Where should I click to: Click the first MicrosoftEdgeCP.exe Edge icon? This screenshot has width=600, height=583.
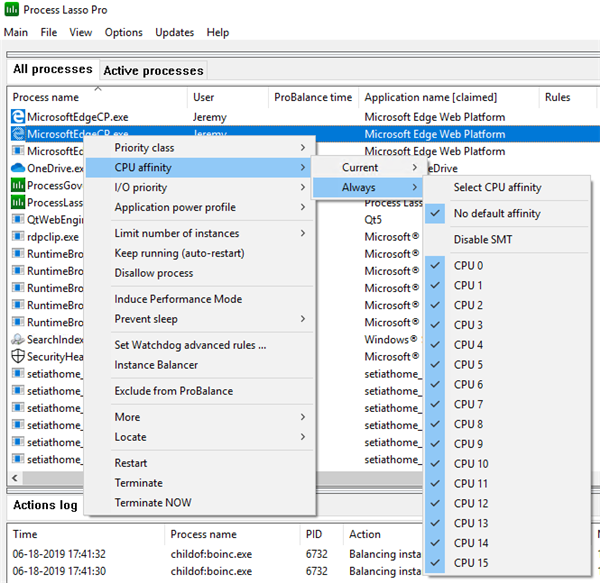(18, 117)
